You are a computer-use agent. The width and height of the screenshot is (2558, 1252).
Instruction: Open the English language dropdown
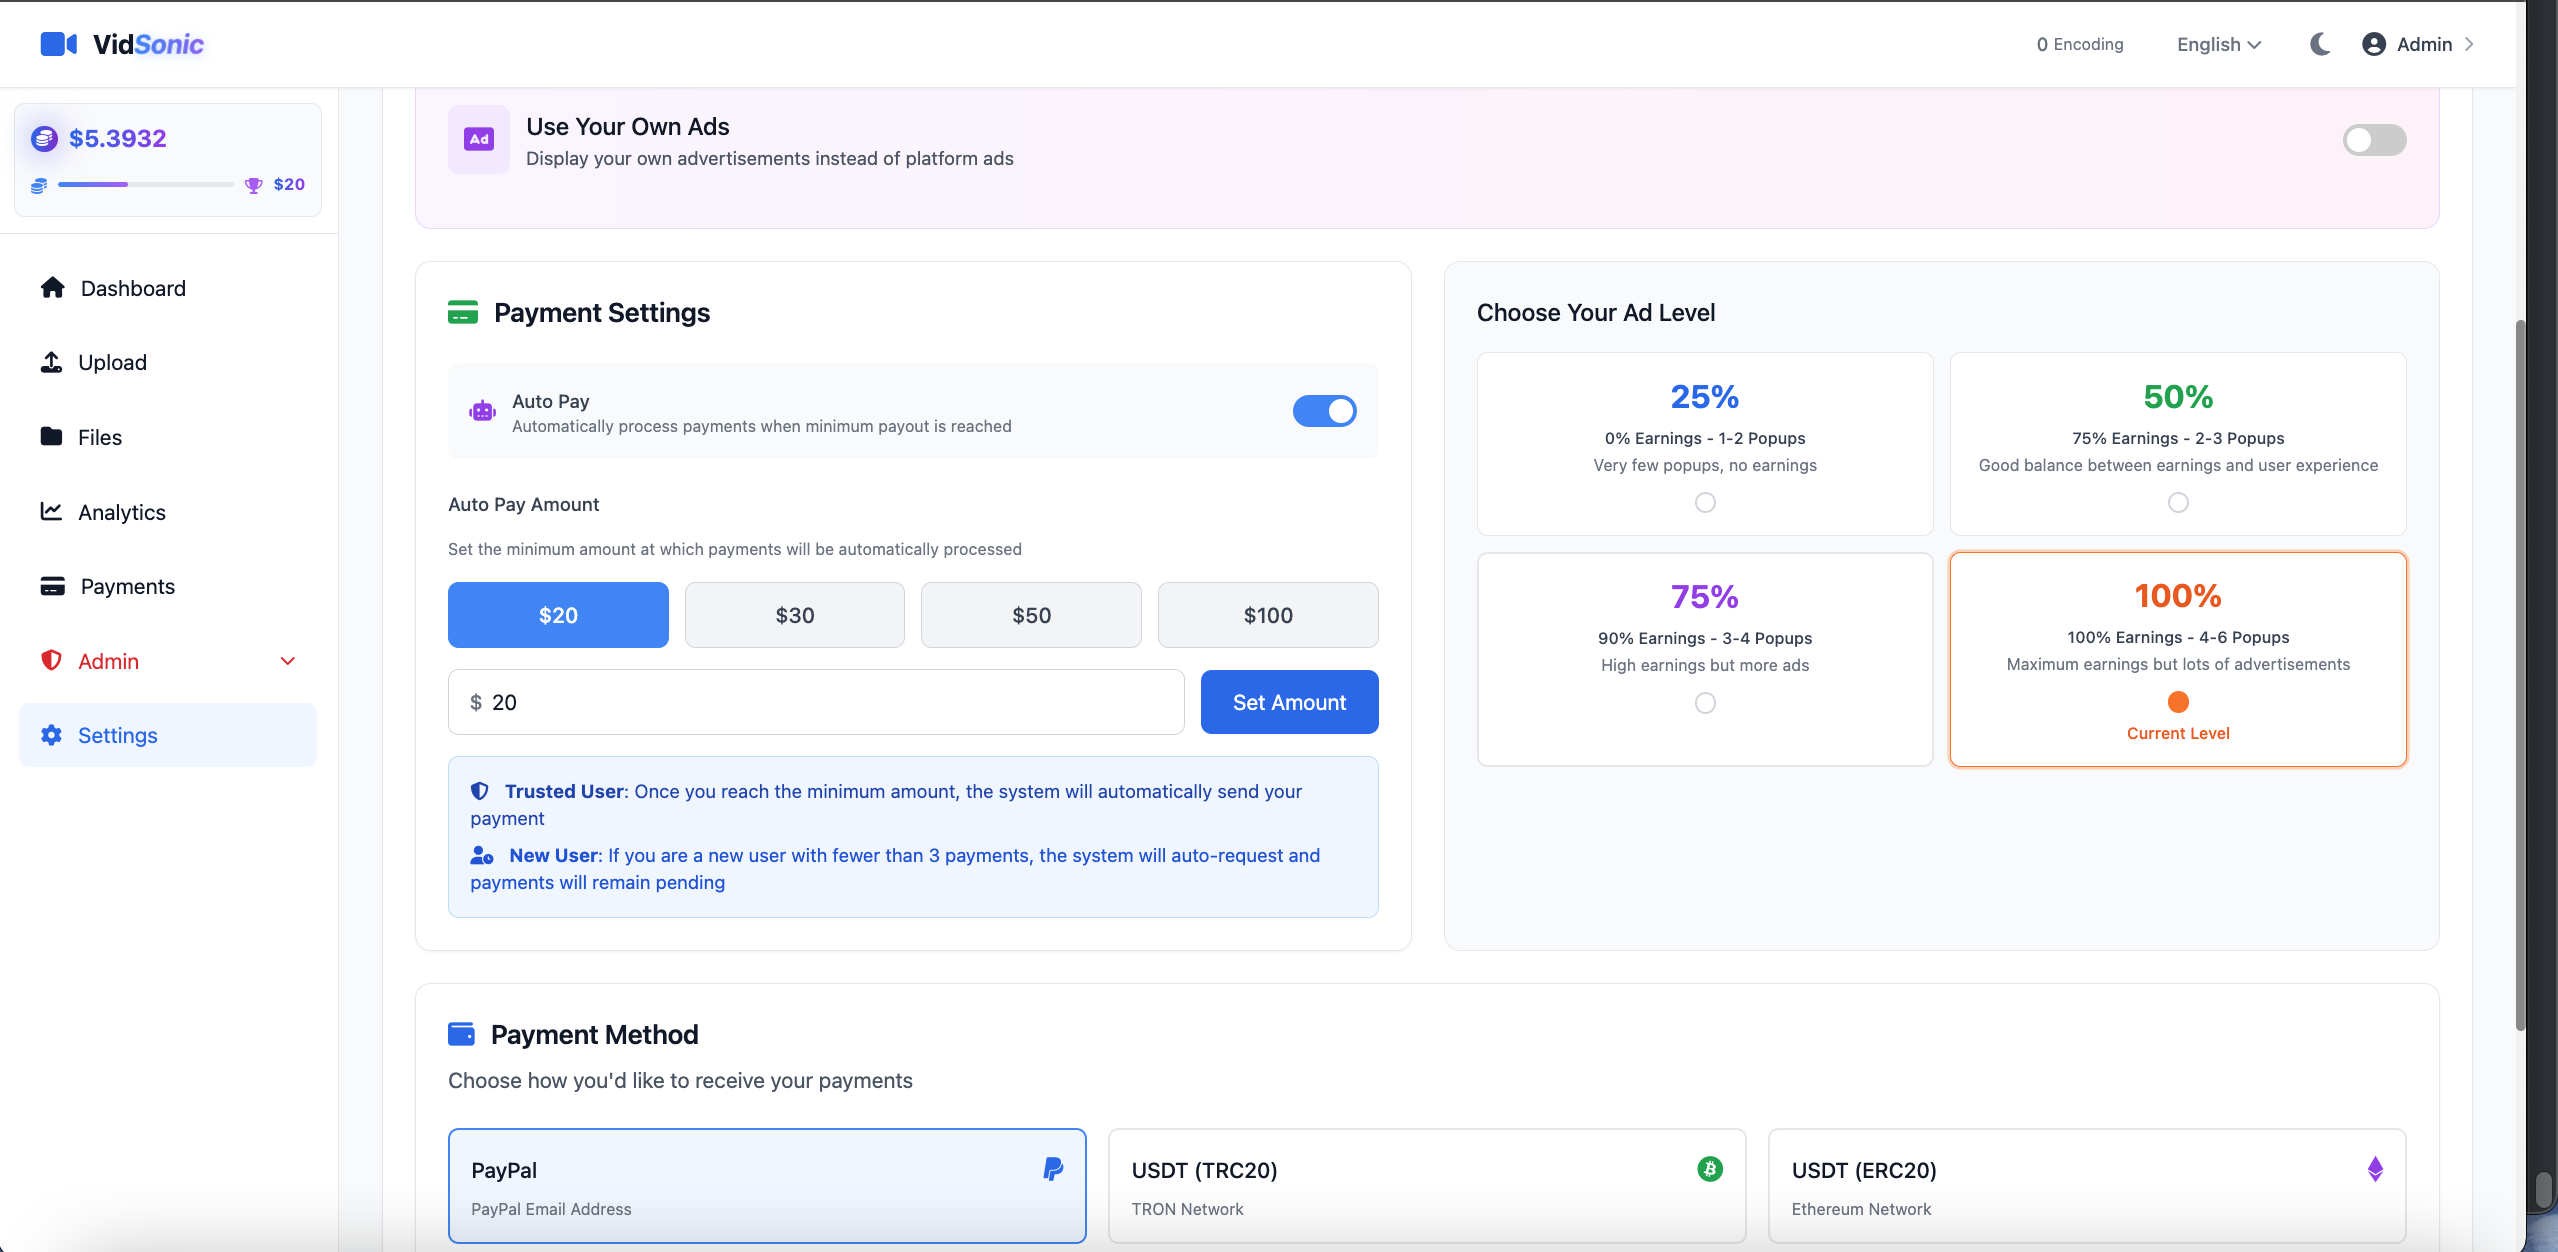[x=2218, y=44]
